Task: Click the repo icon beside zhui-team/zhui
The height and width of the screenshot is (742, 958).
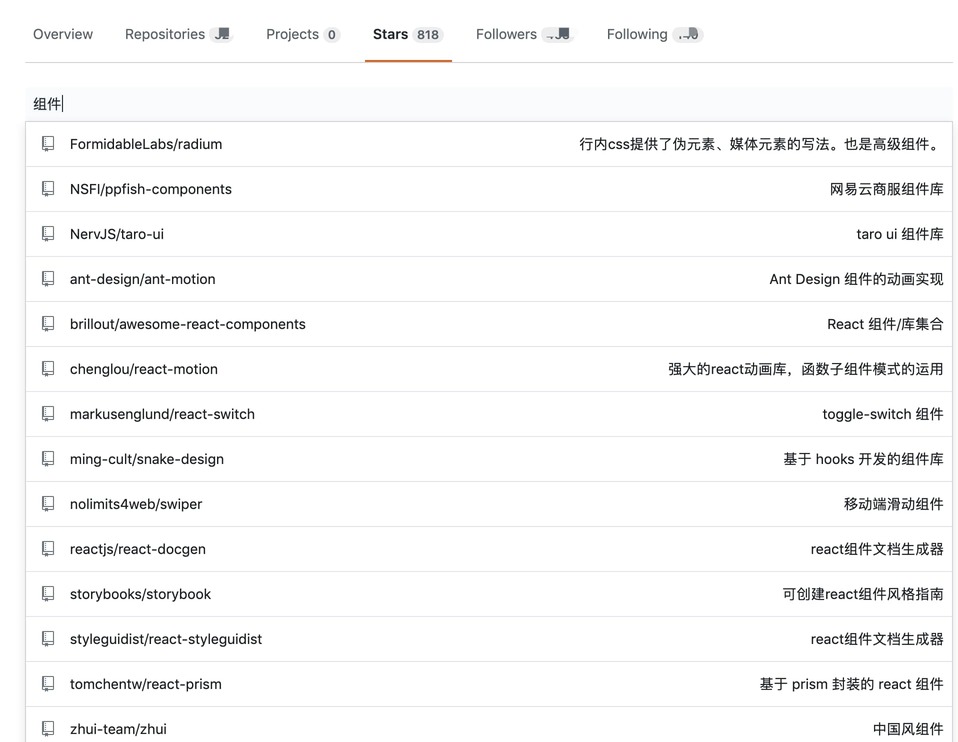Action: [x=48, y=729]
